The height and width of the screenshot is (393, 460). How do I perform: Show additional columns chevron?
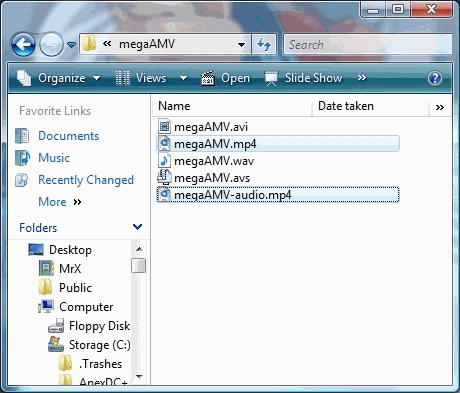coord(440,107)
